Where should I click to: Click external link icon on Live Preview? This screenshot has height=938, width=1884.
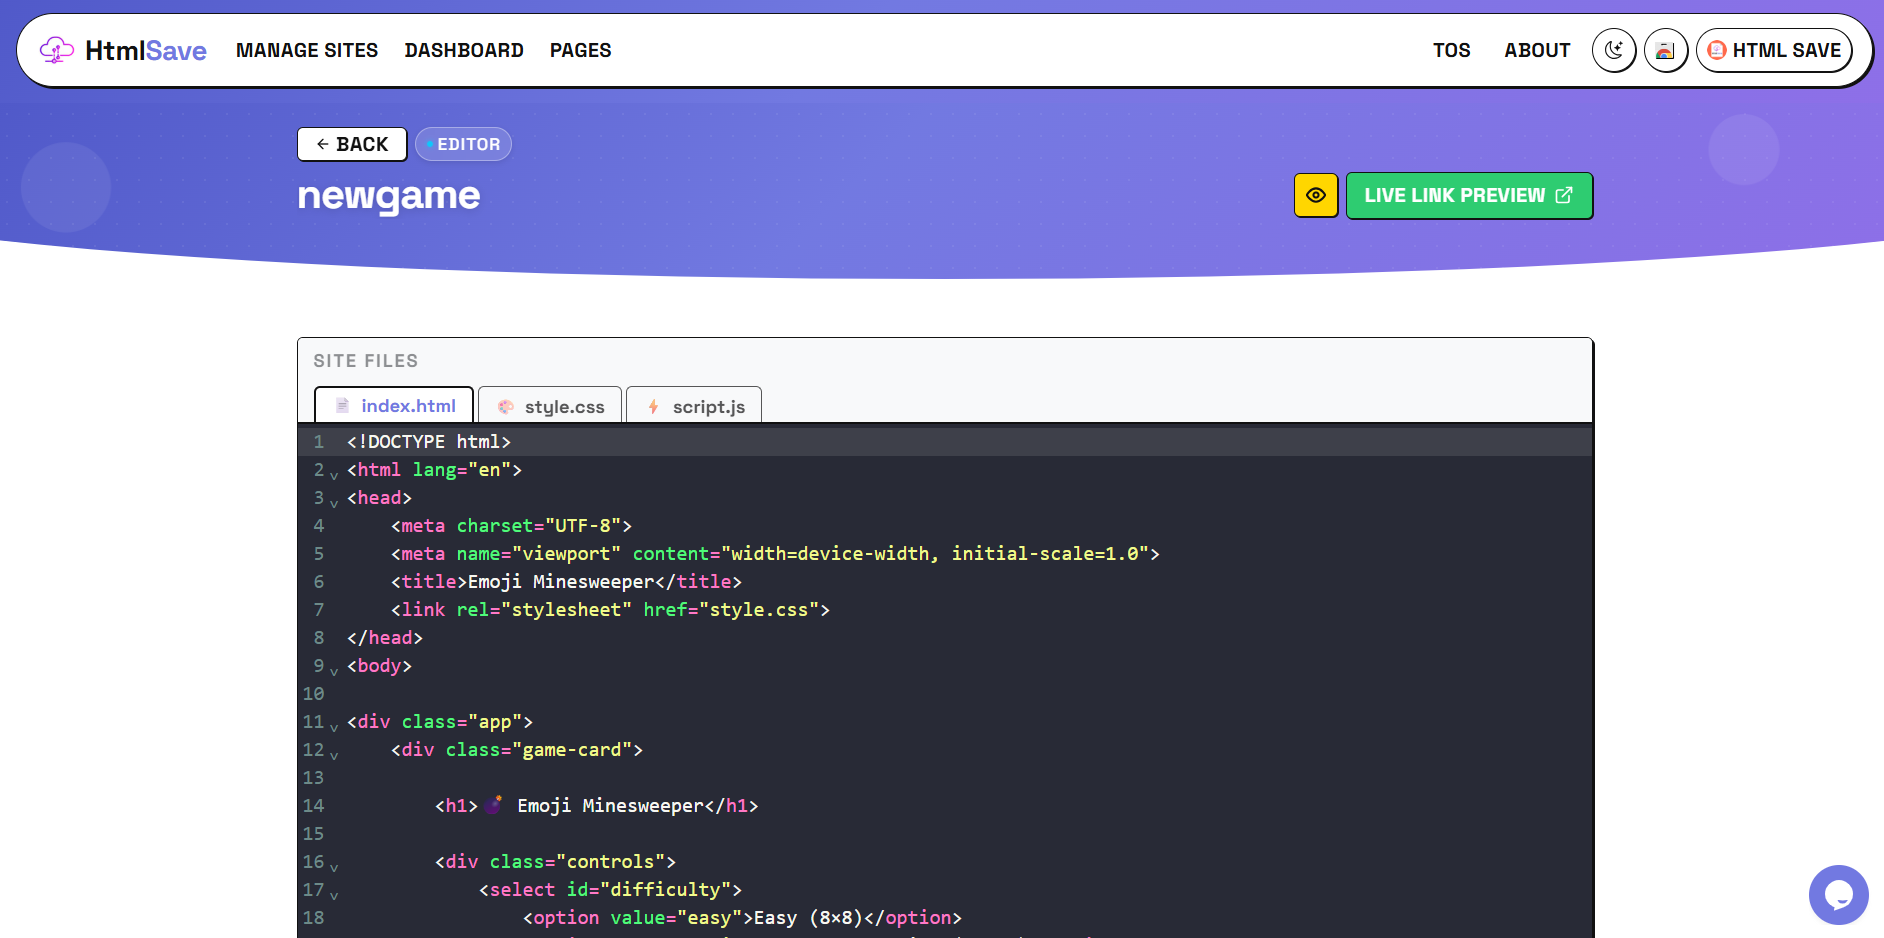1564,195
